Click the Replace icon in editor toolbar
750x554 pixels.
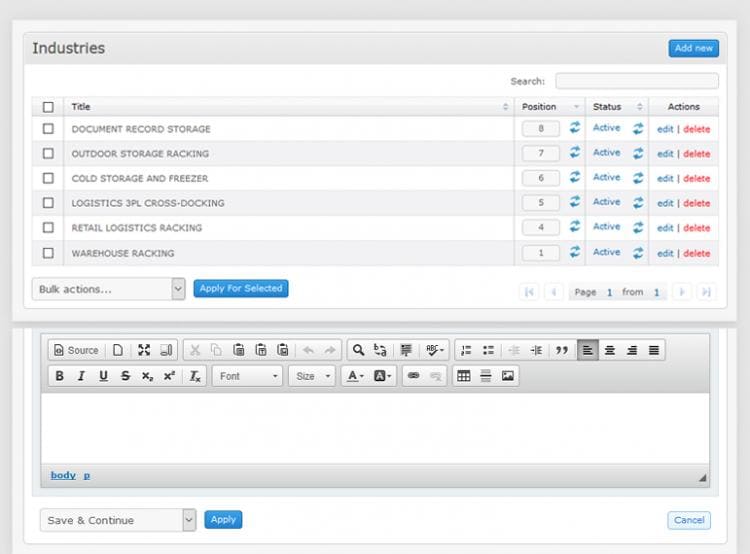tap(380, 350)
